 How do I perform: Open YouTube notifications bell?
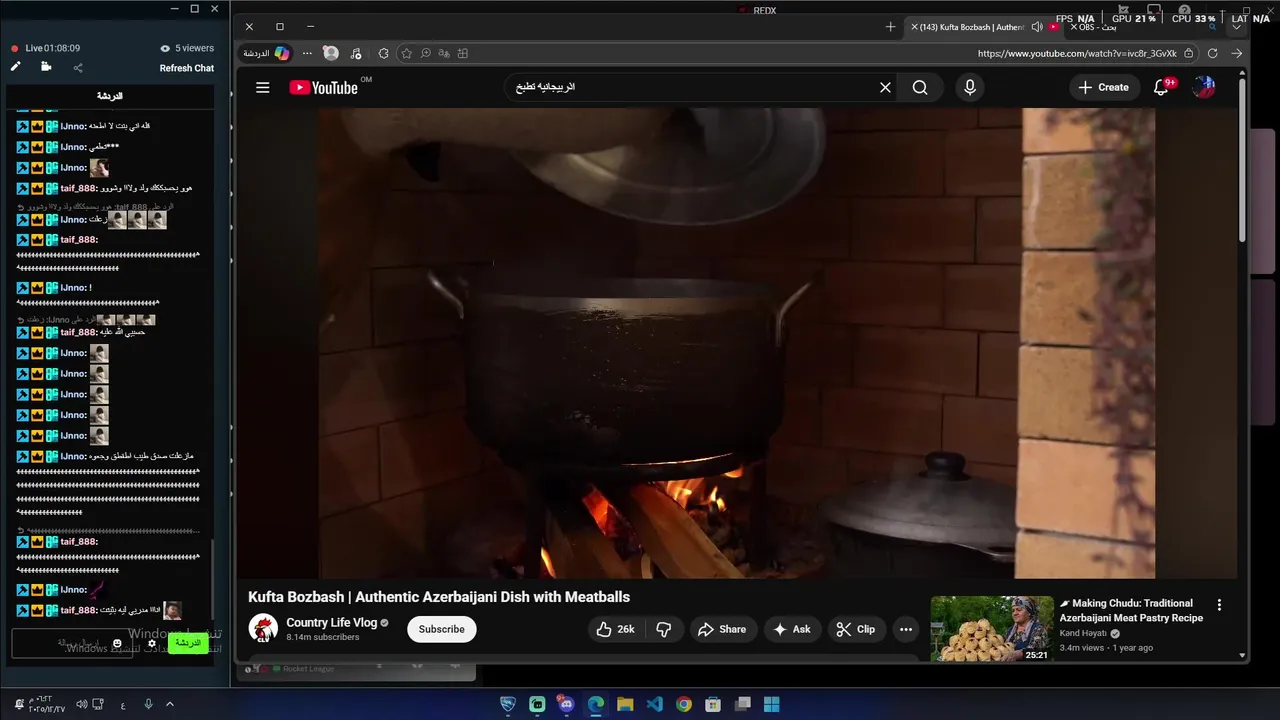click(1161, 88)
